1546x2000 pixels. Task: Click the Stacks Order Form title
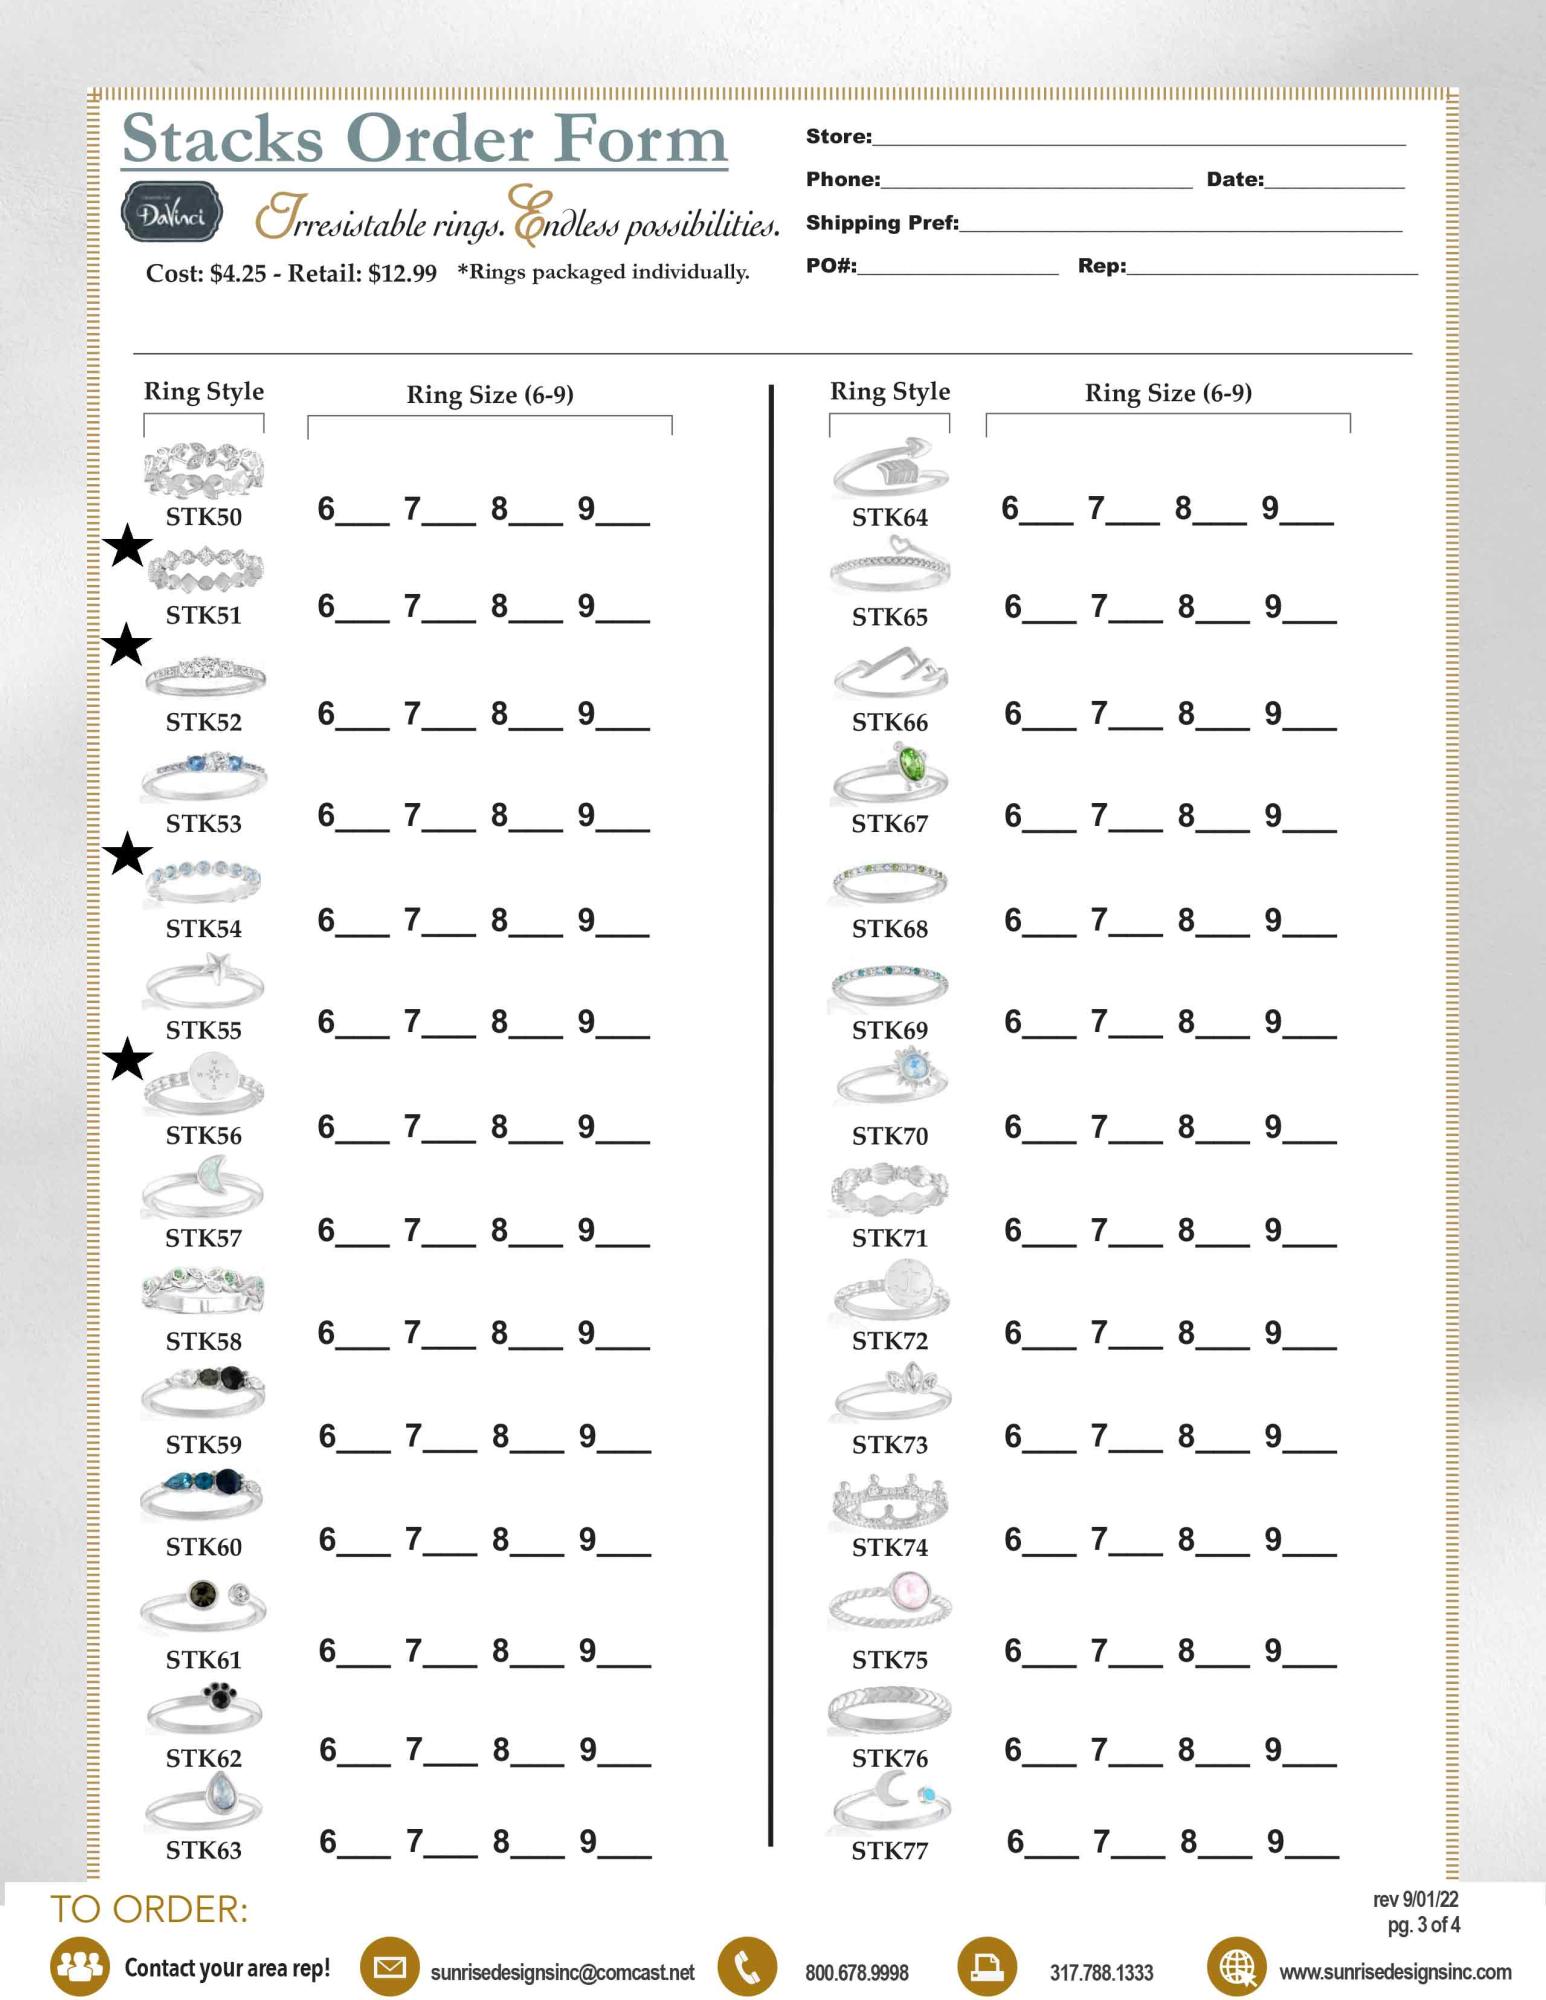coord(425,139)
